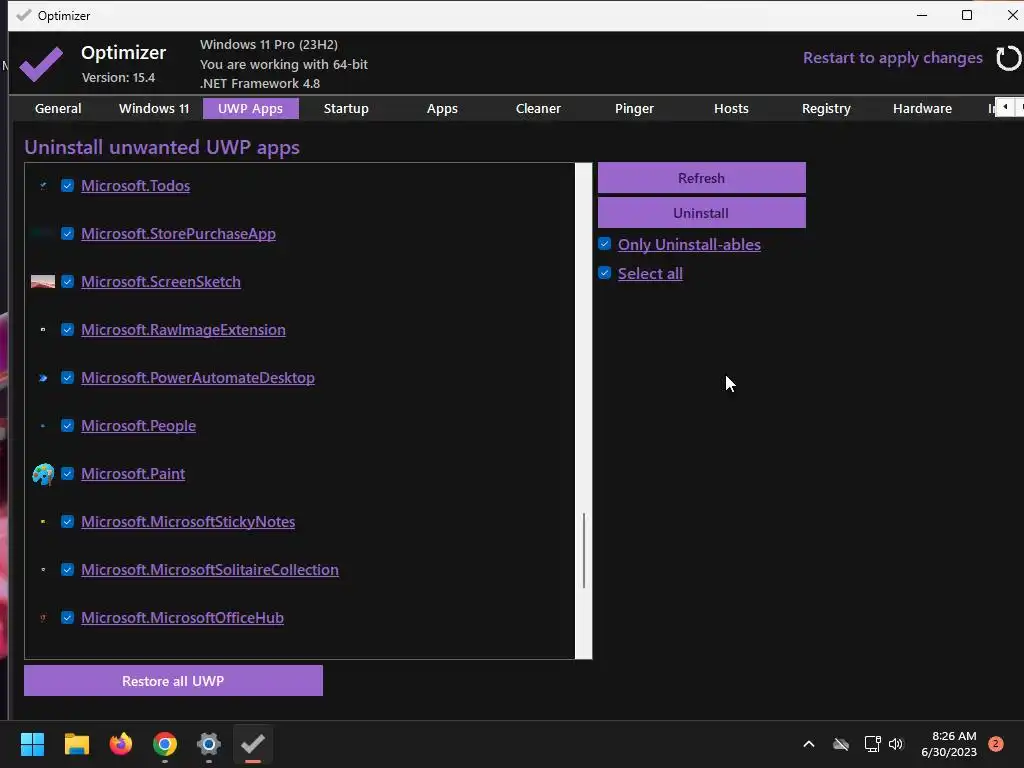
Task: Open the clock showing 8:26 AM
Action: click(x=949, y=744)
